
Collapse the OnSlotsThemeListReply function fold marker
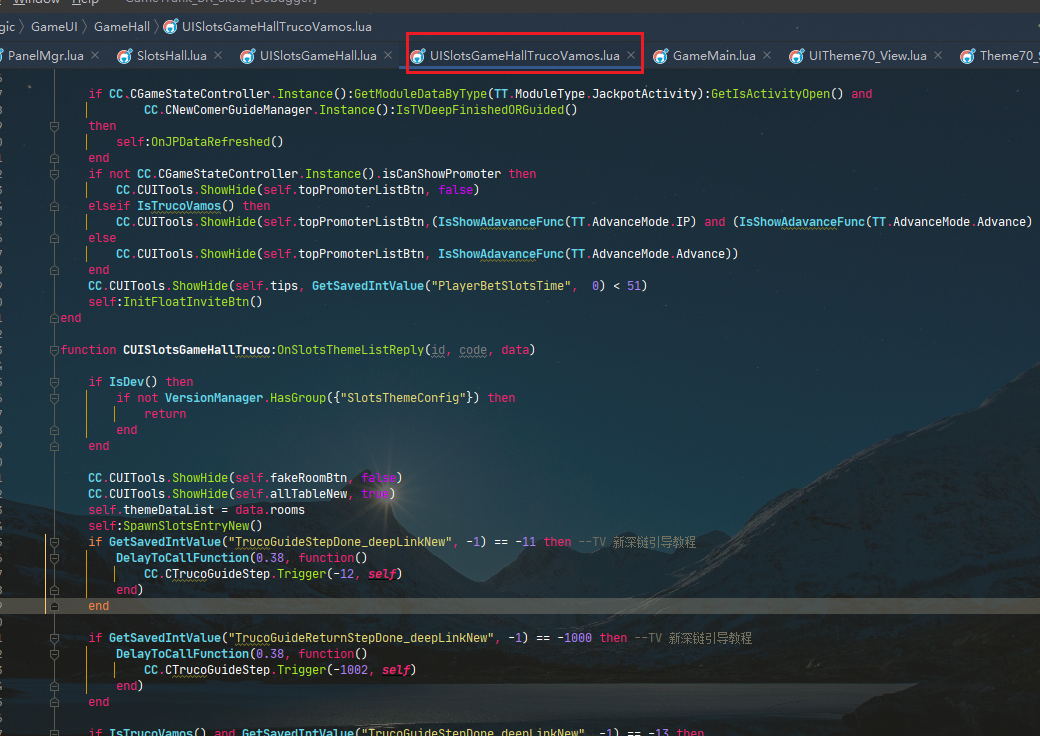tap(54, 350)
